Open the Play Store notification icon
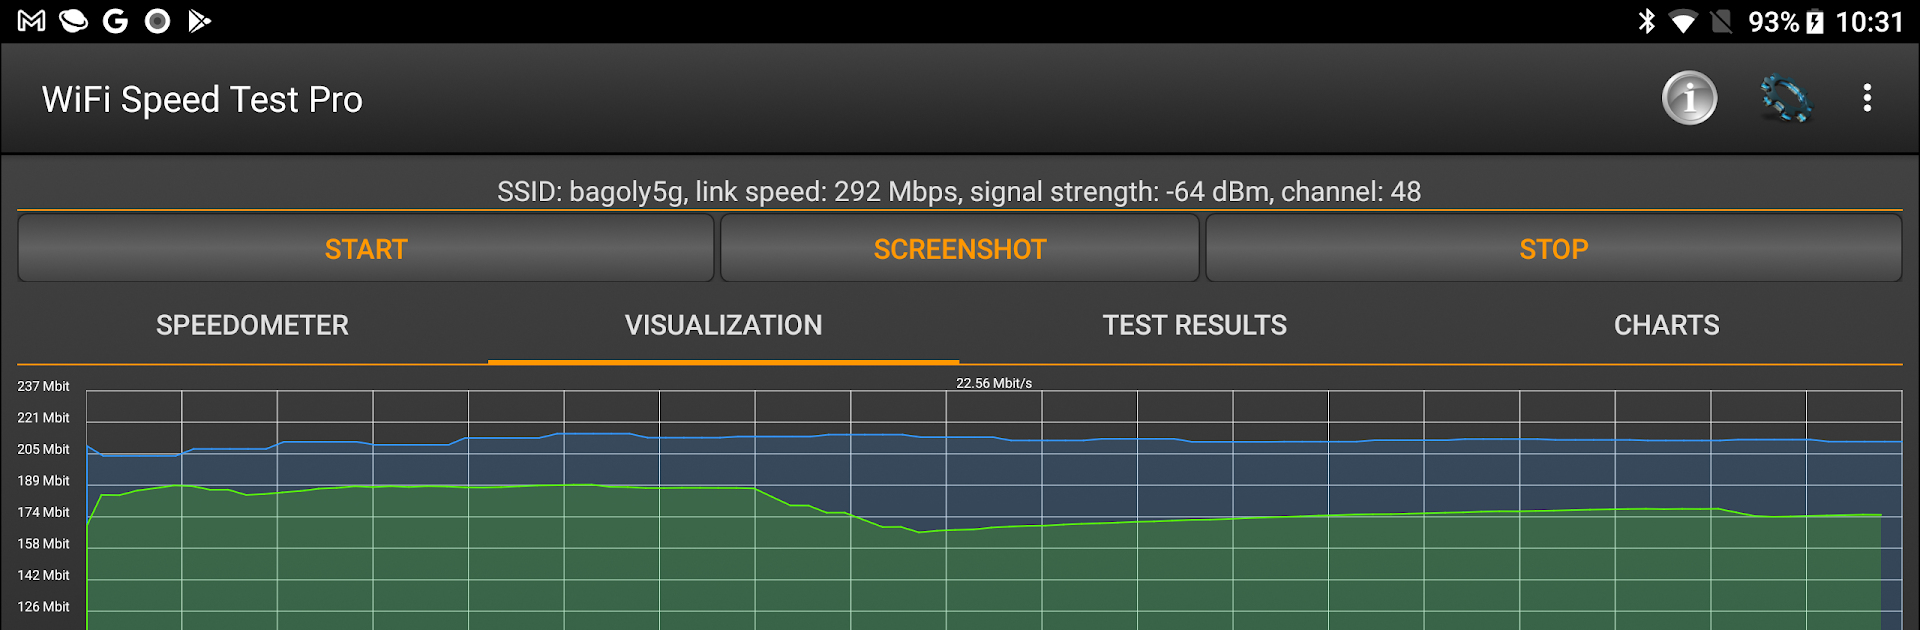This screenshot has height=630, width=1920. (x=199, y=20)
